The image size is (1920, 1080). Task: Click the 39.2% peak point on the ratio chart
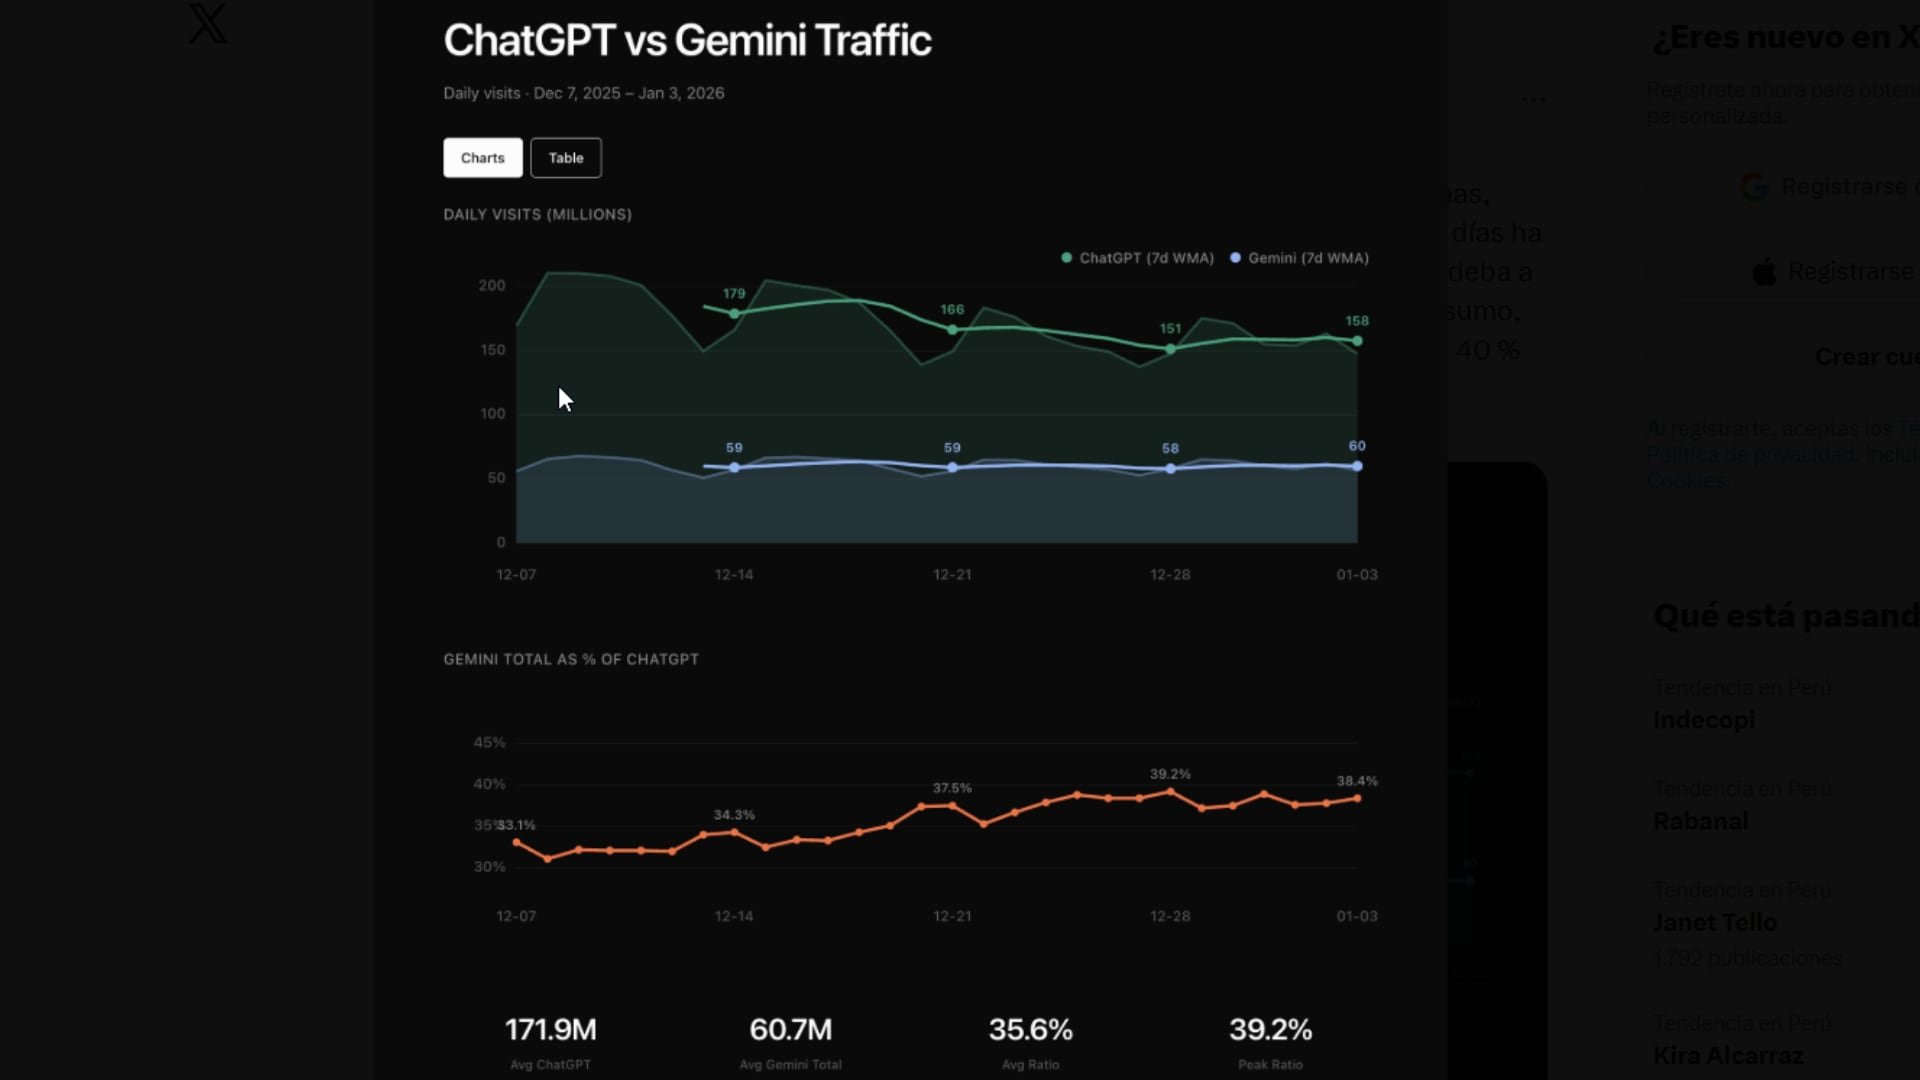coord(1169,791)
